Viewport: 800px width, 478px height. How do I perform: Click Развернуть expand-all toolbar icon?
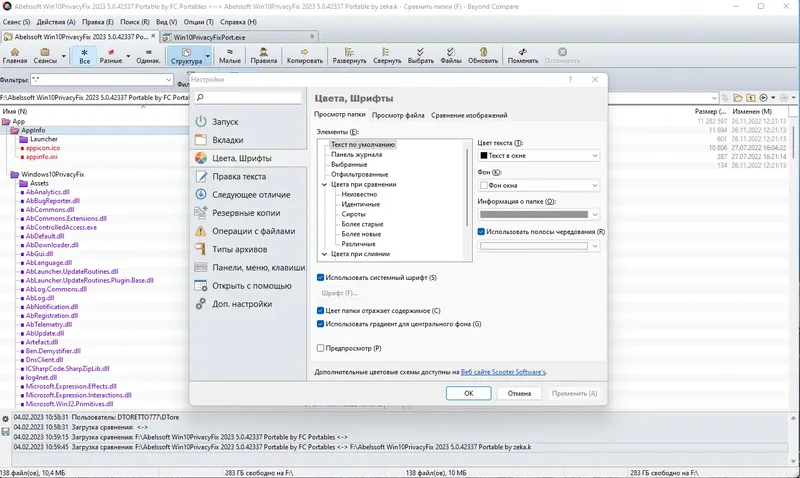pos(349,56)
